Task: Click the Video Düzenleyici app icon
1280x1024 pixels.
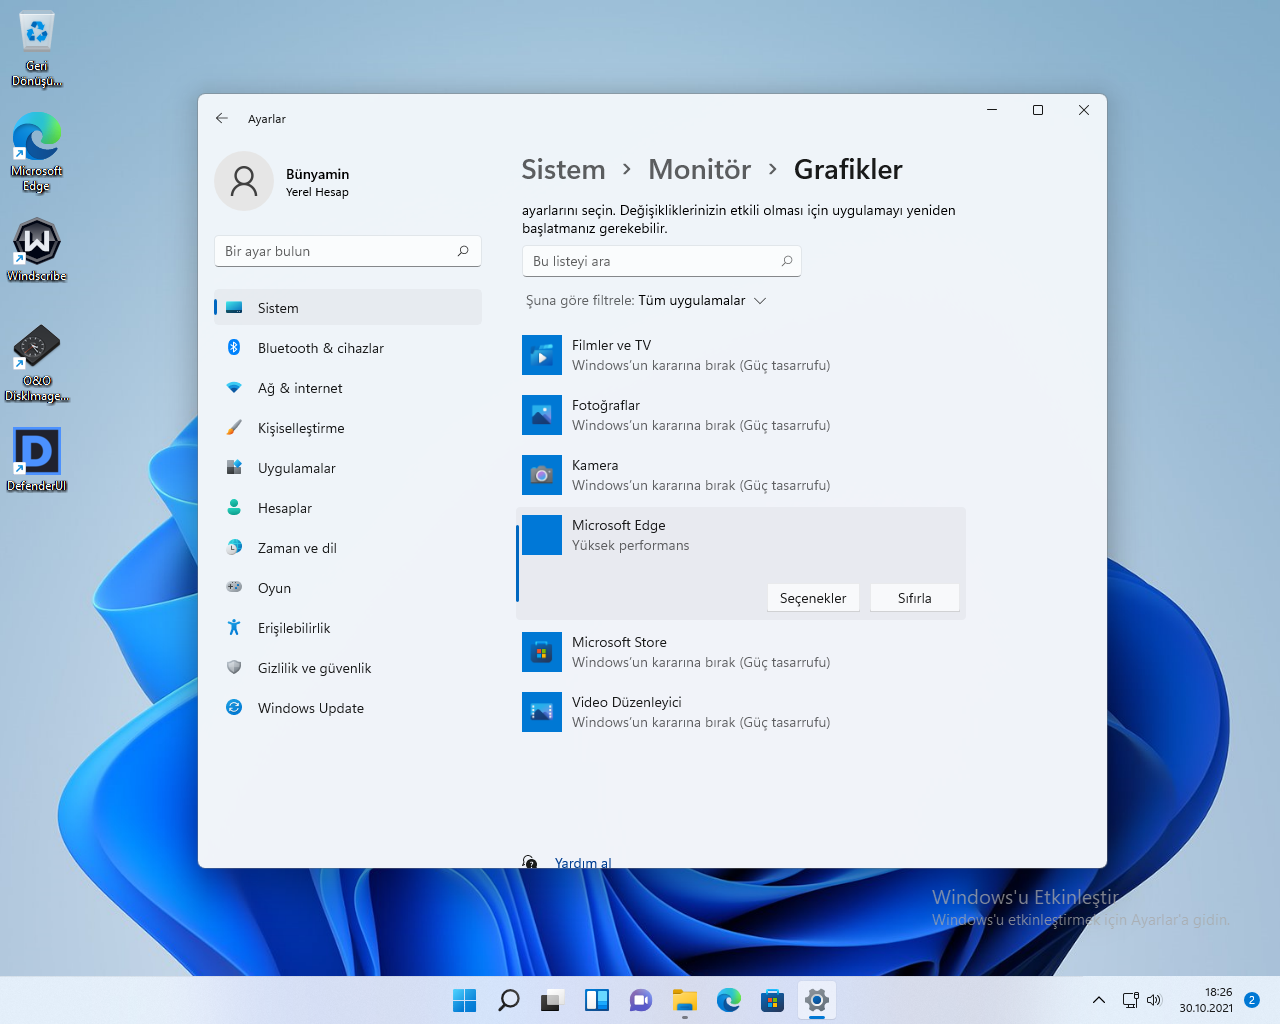Action: 542,712
